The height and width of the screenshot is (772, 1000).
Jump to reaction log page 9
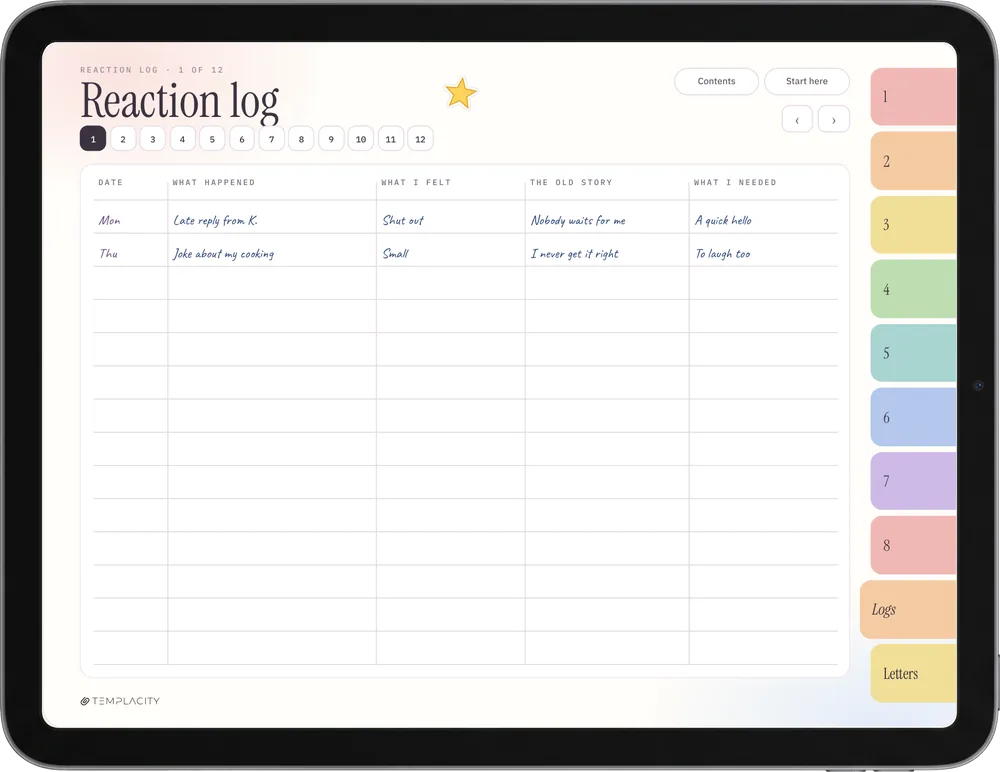click(331, 139)
